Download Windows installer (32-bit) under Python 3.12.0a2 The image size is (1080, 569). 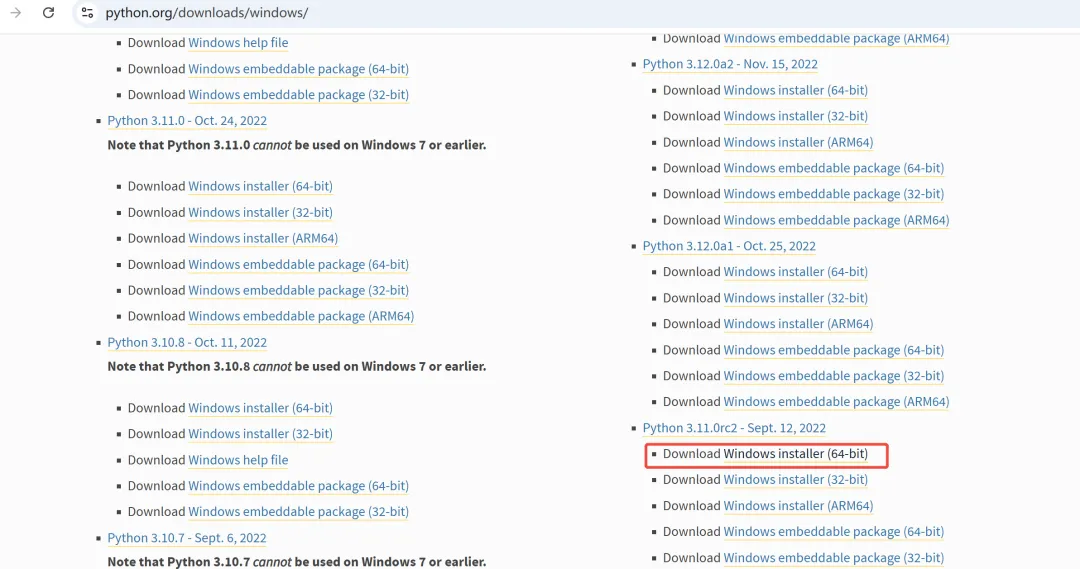796,116
